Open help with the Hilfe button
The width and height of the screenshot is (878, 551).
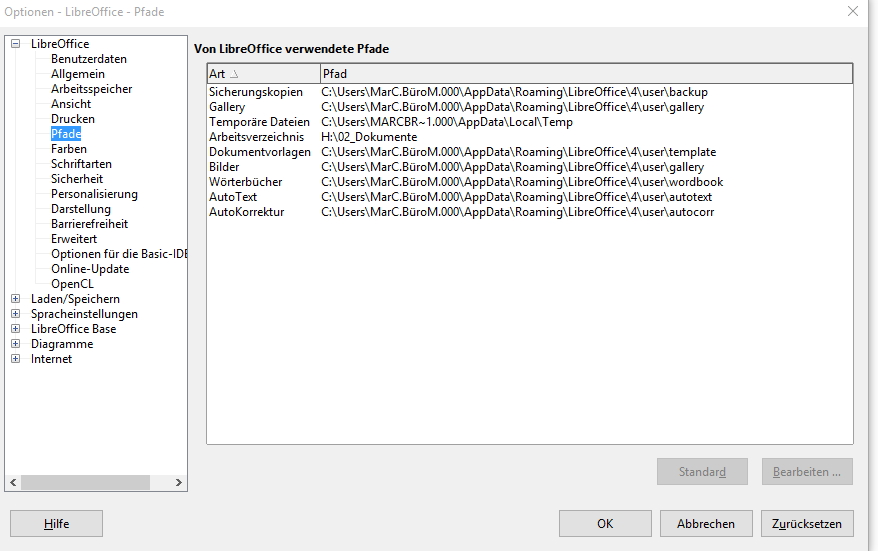(x=57, y=524)
